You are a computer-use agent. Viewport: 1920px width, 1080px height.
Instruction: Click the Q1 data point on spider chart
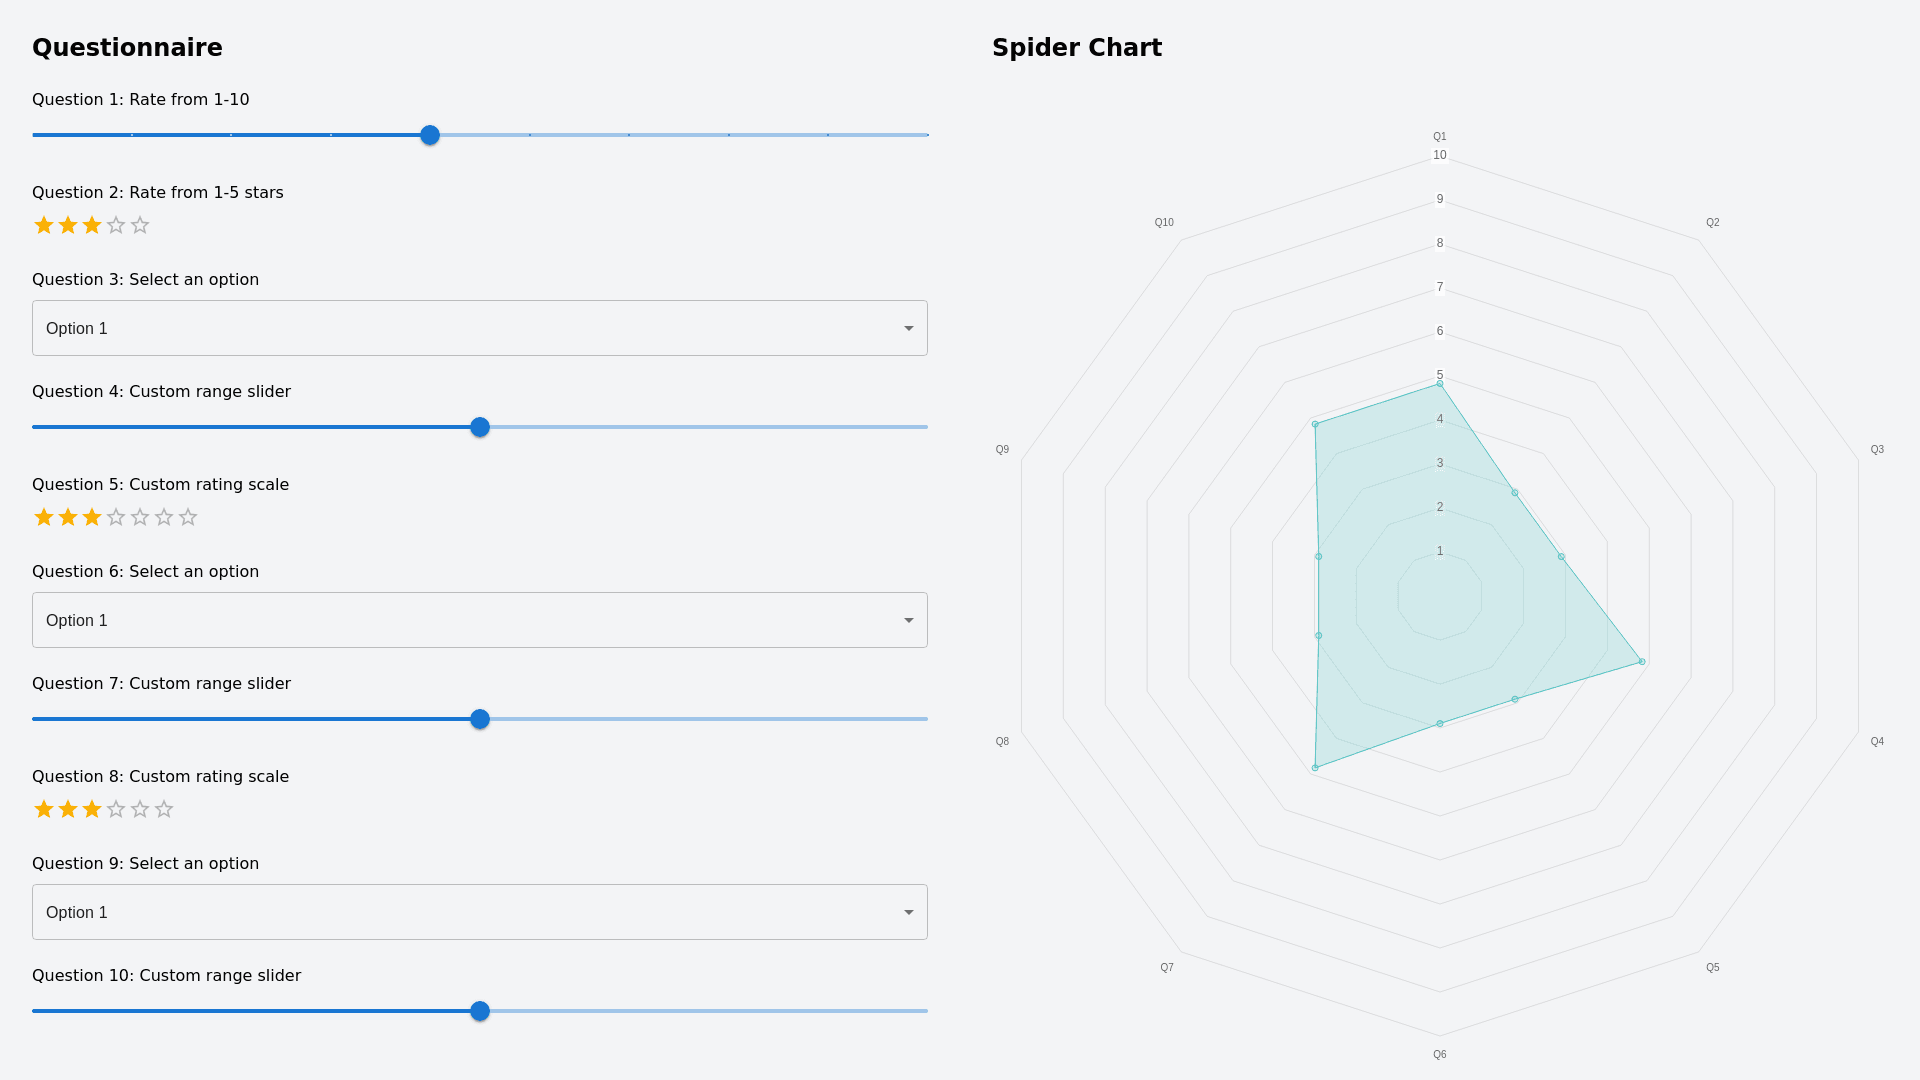1440,383
